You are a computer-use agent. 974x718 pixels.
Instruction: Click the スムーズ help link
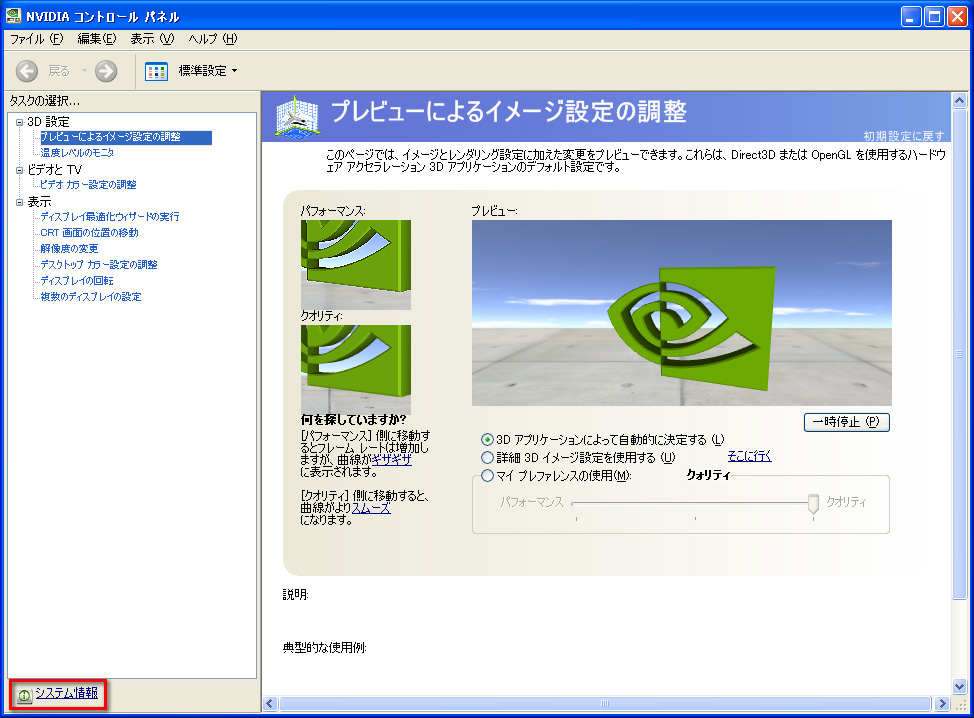371,508
